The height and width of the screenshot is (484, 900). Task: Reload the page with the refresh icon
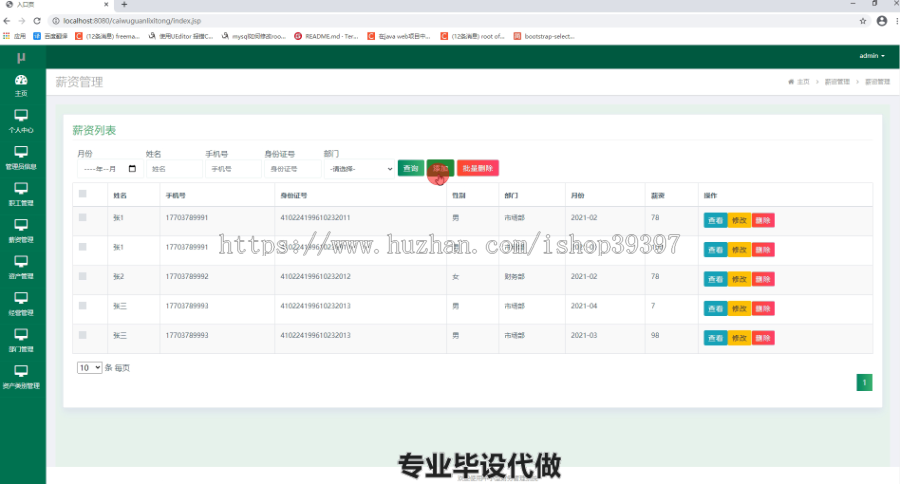coord(37,21)
